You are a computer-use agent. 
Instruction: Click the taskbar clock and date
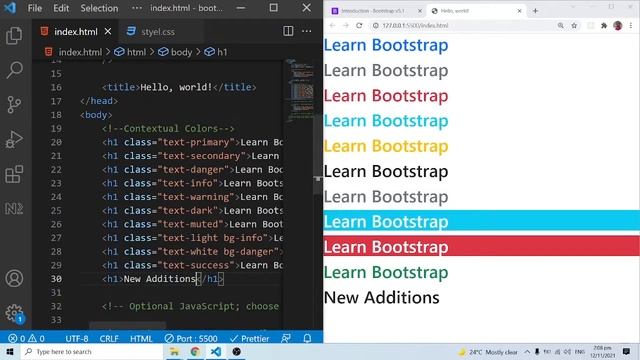click(602, 352)
